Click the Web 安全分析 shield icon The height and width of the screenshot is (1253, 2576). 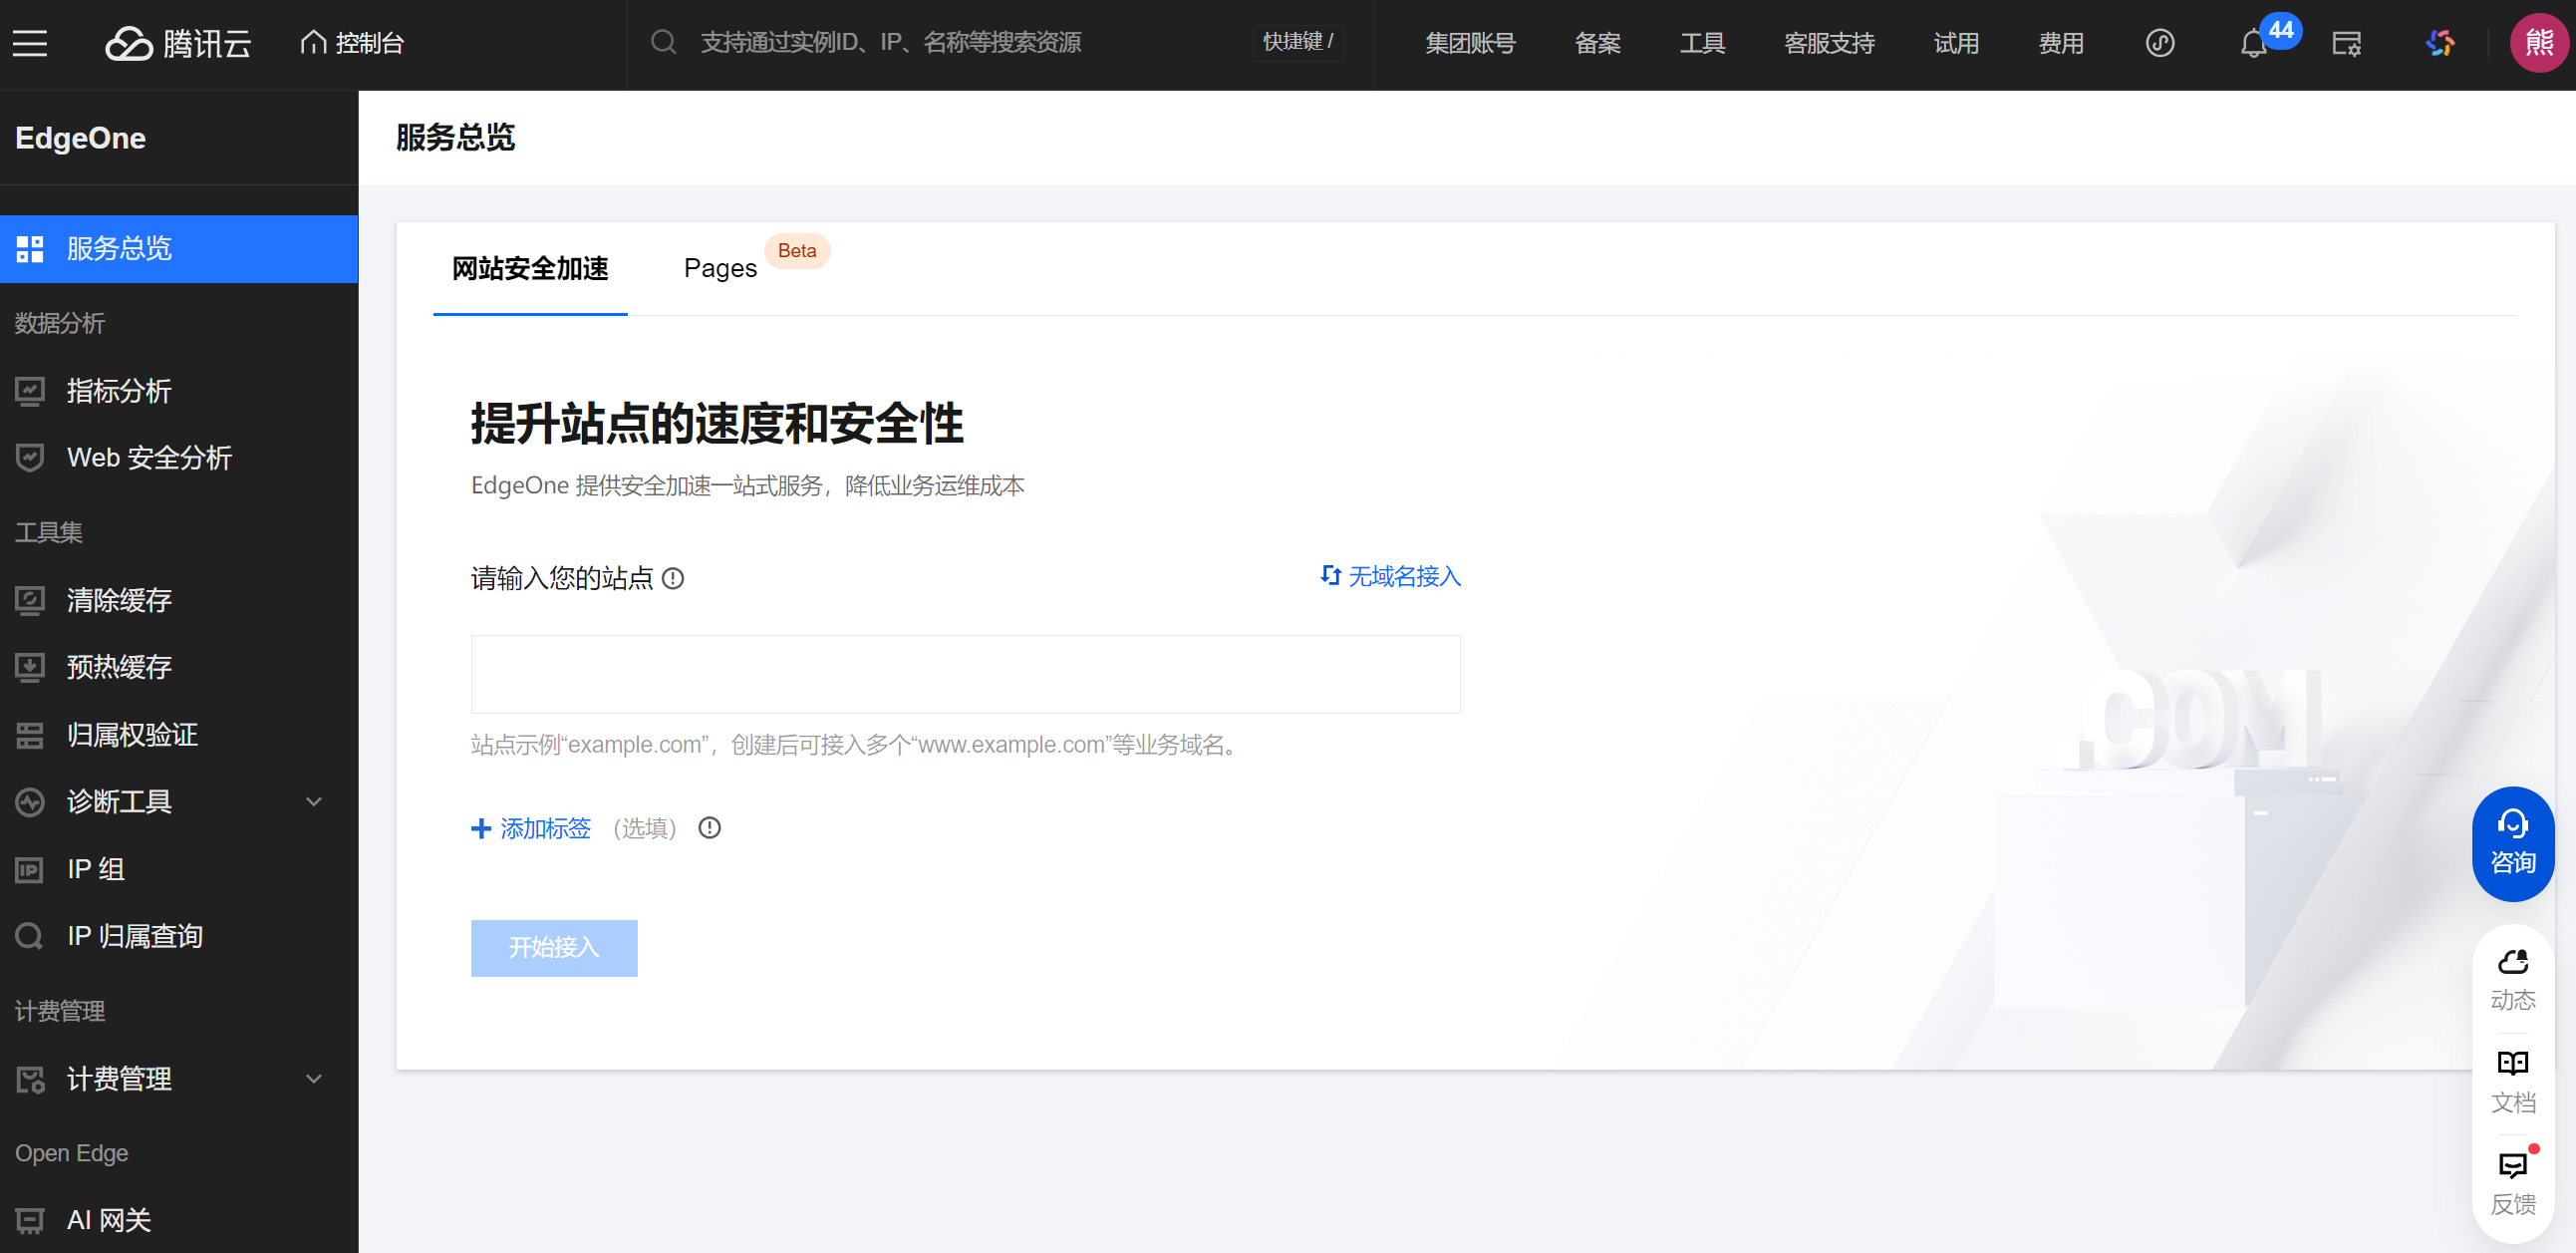click(30, 458)
